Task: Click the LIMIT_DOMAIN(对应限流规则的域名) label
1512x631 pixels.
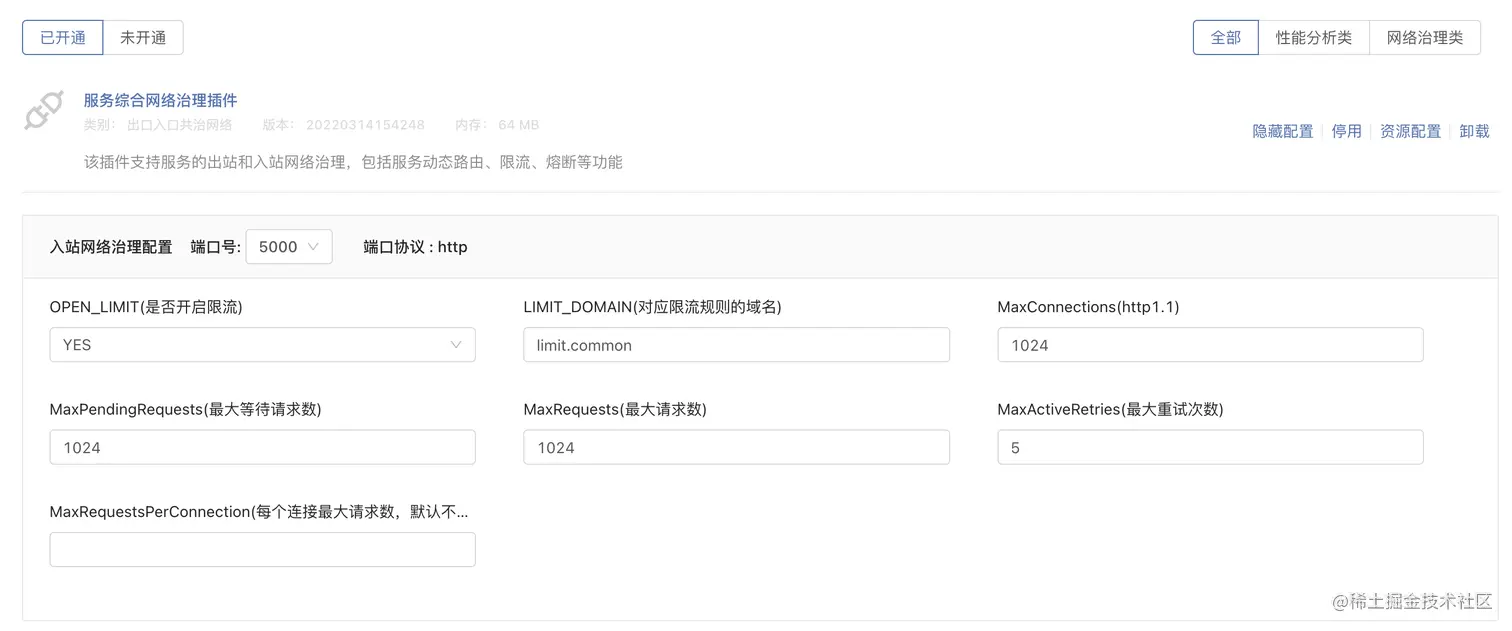Action: (x=652, y=307)
